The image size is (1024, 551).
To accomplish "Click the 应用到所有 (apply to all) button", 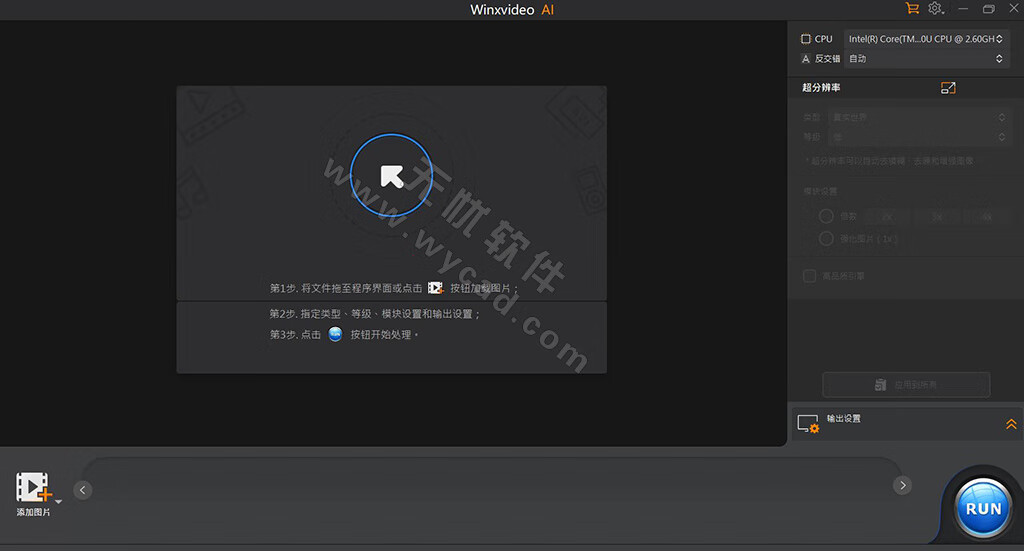I will pos(906,385).
